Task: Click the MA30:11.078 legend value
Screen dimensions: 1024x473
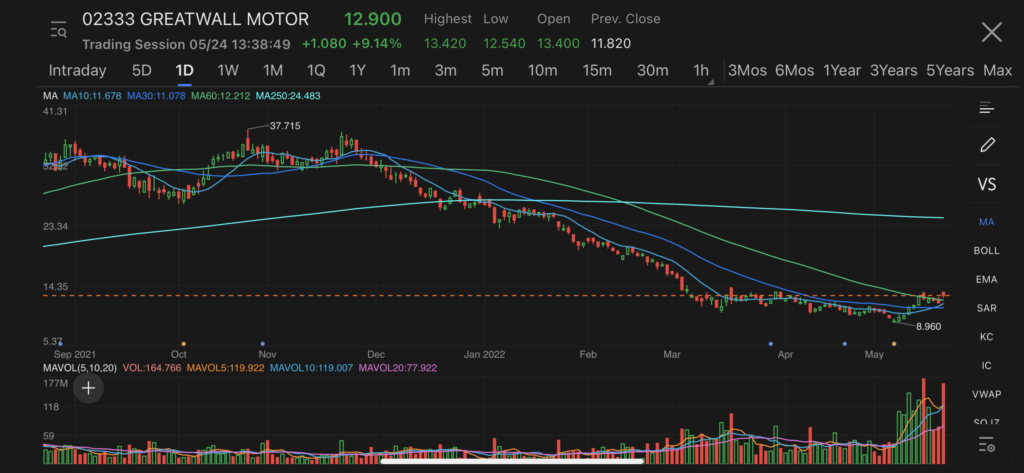Action: click(x=156, y=96)
